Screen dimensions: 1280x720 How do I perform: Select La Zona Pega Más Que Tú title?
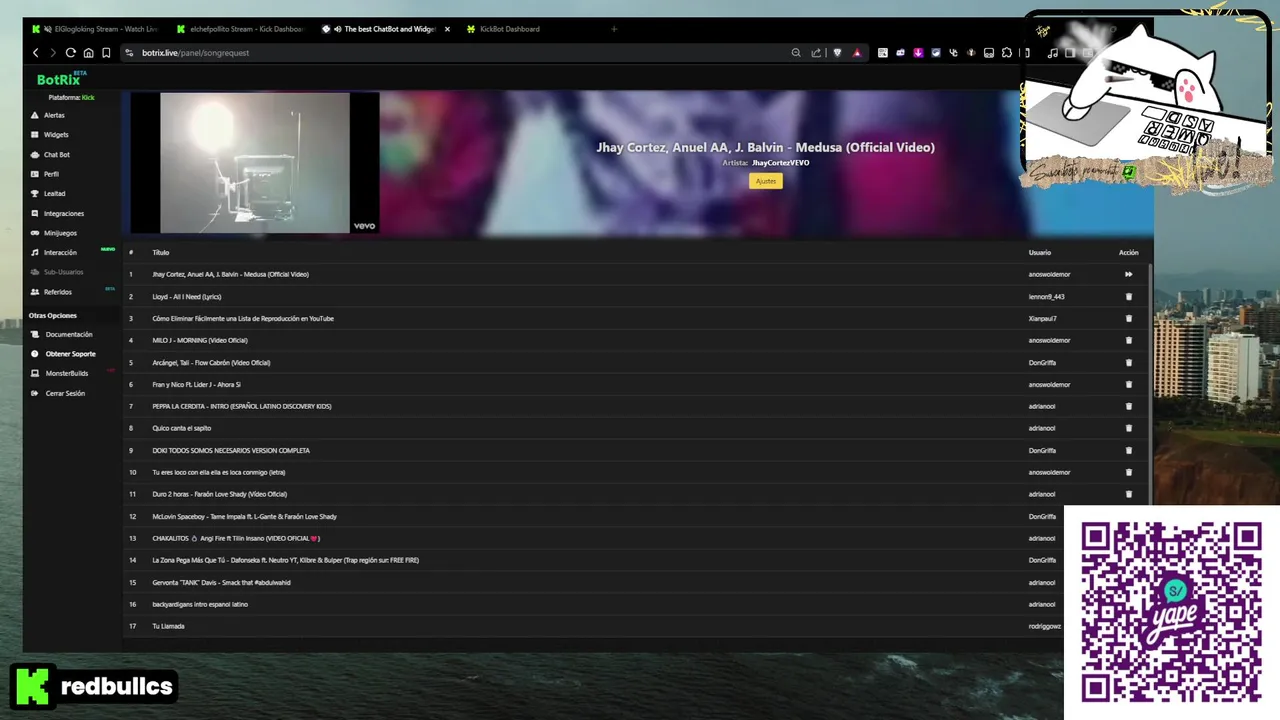tap(285, 560)
